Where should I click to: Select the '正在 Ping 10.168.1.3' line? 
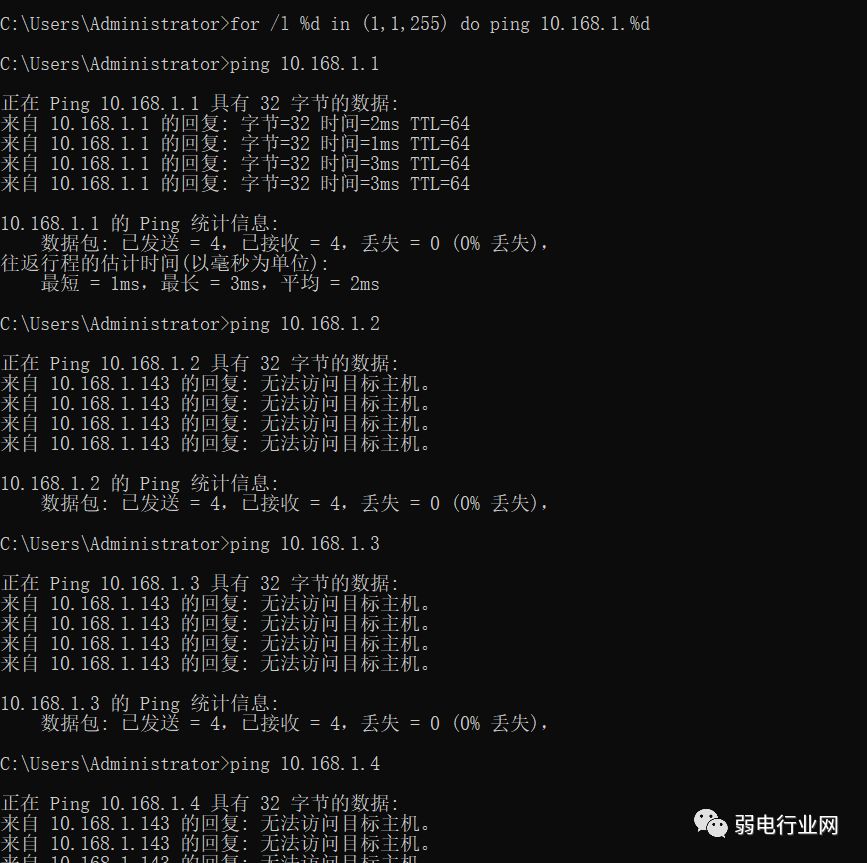pos(200,584)
